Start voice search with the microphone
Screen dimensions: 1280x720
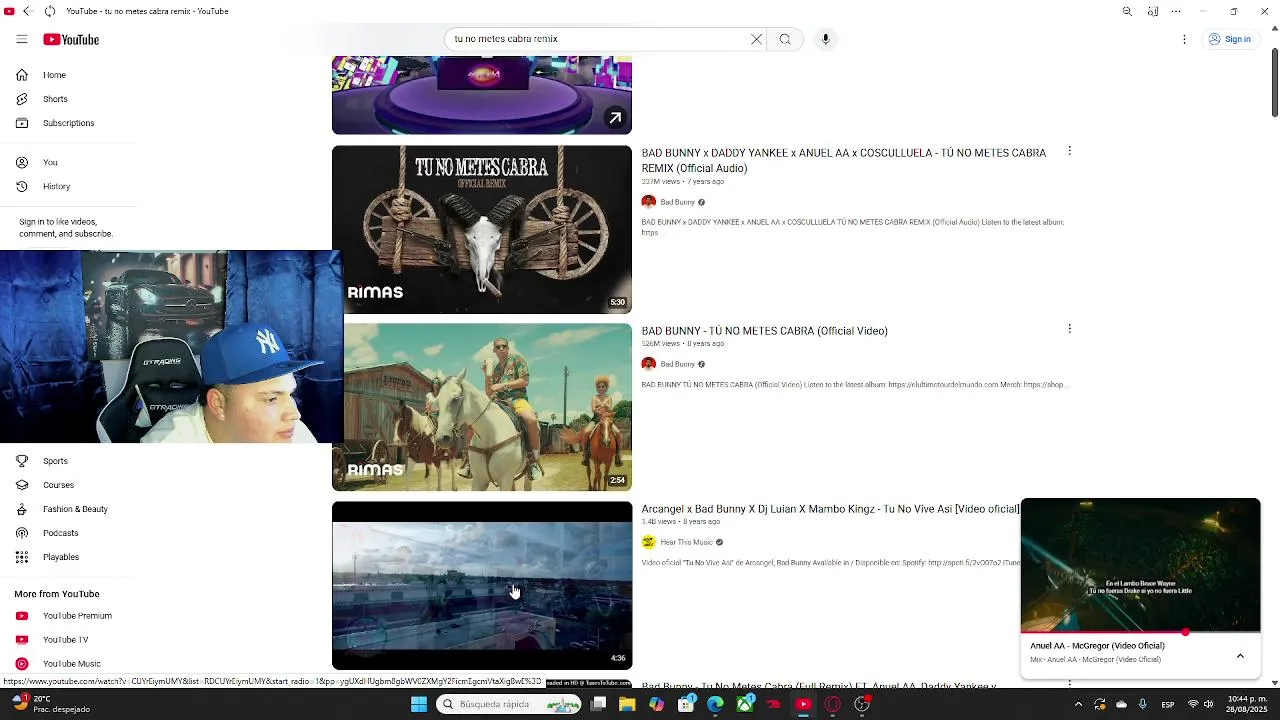(825, 39)
